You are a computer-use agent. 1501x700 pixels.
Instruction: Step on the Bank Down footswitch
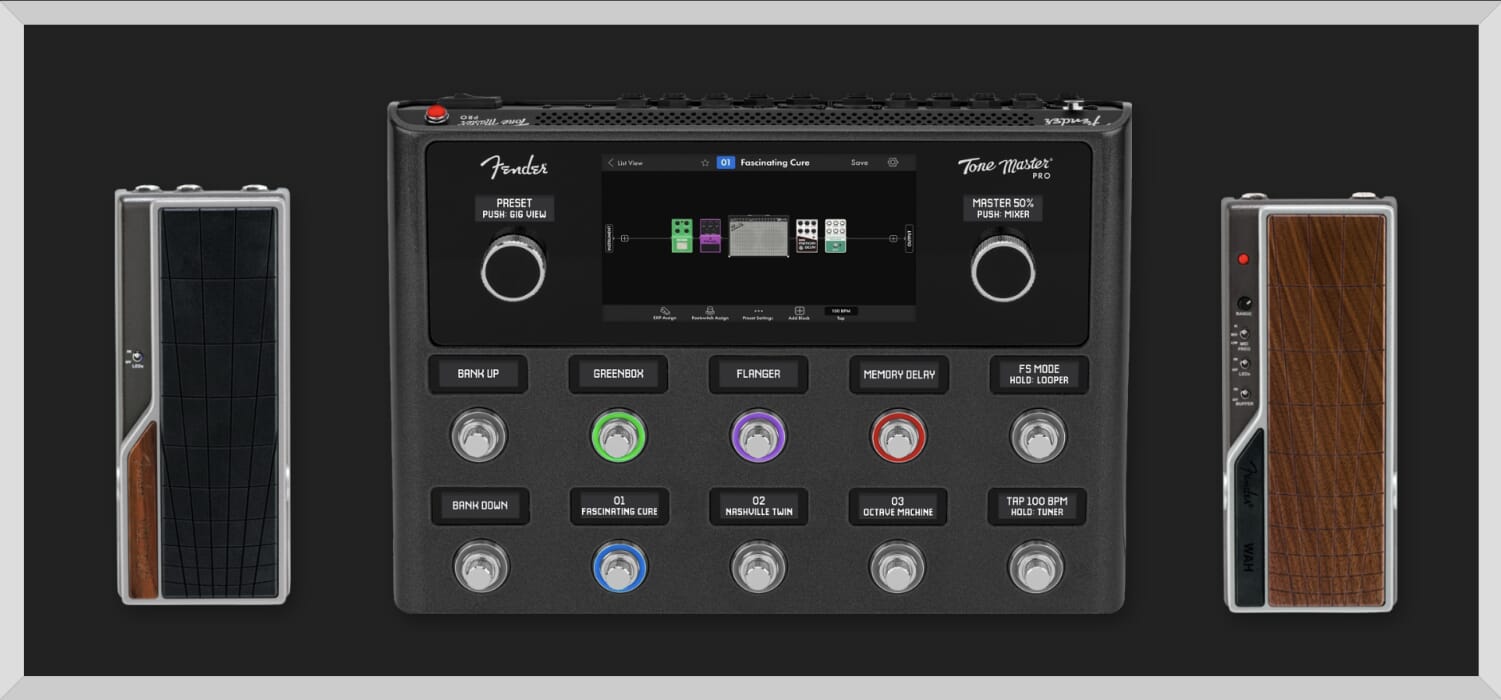tap(481, 567)
